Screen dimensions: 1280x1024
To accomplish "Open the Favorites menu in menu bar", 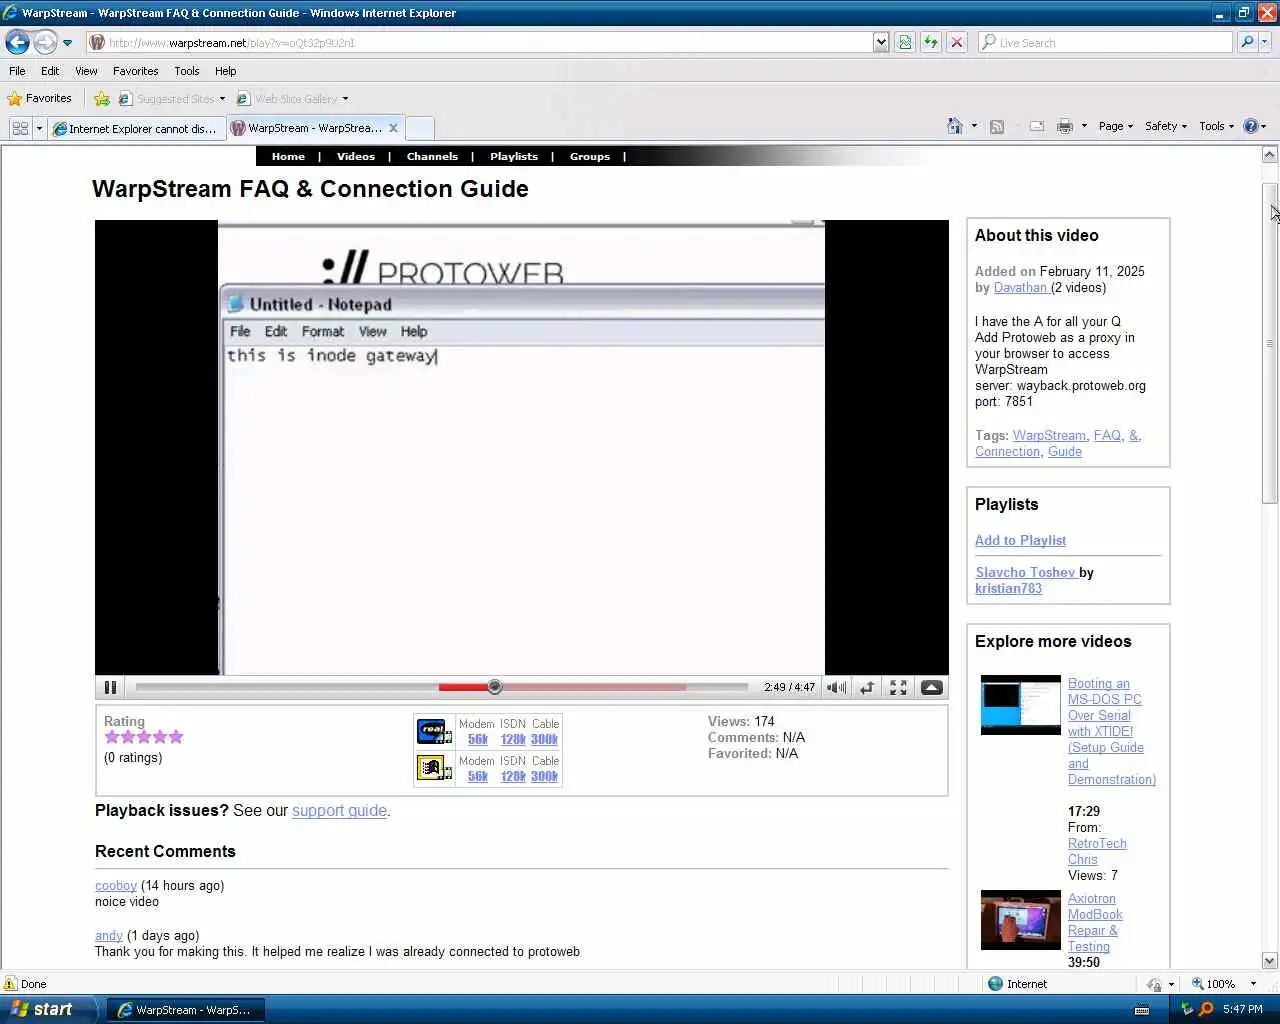I will click(x=136, y=71).
